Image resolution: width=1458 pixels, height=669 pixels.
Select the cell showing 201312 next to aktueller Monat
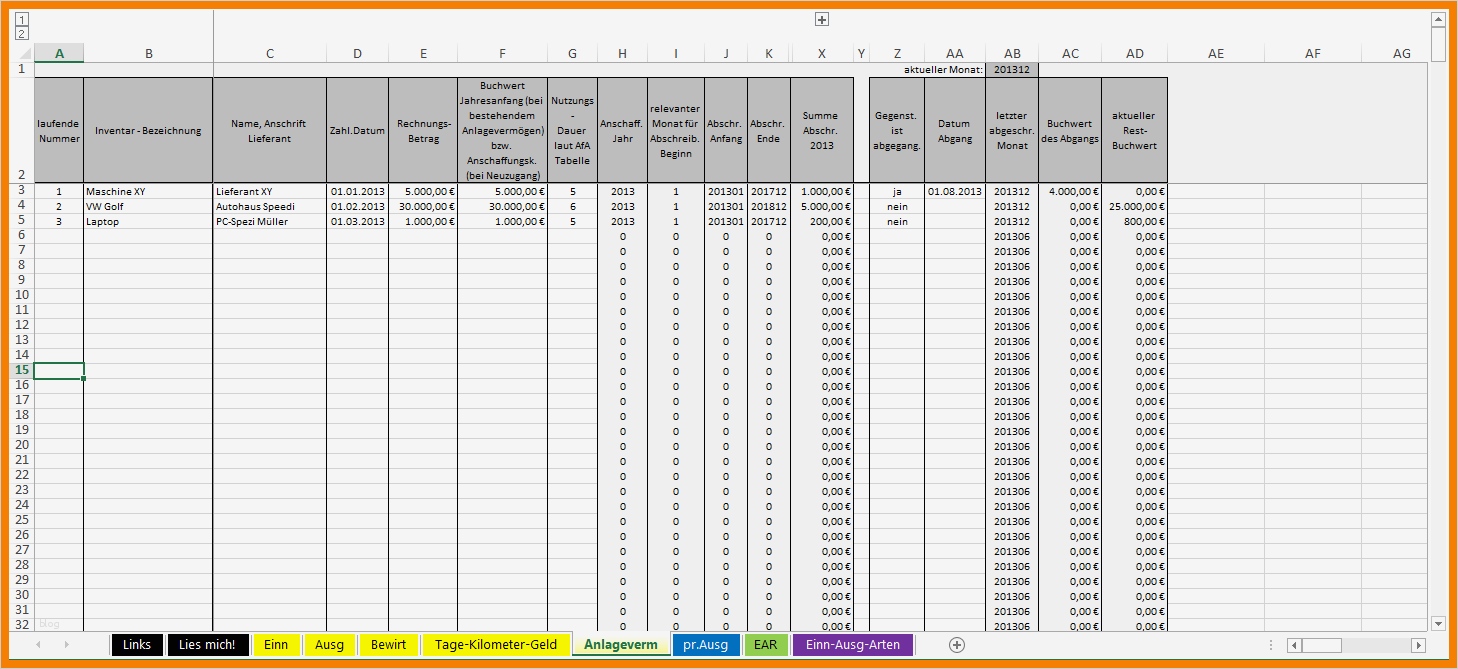pos(1012,70)
